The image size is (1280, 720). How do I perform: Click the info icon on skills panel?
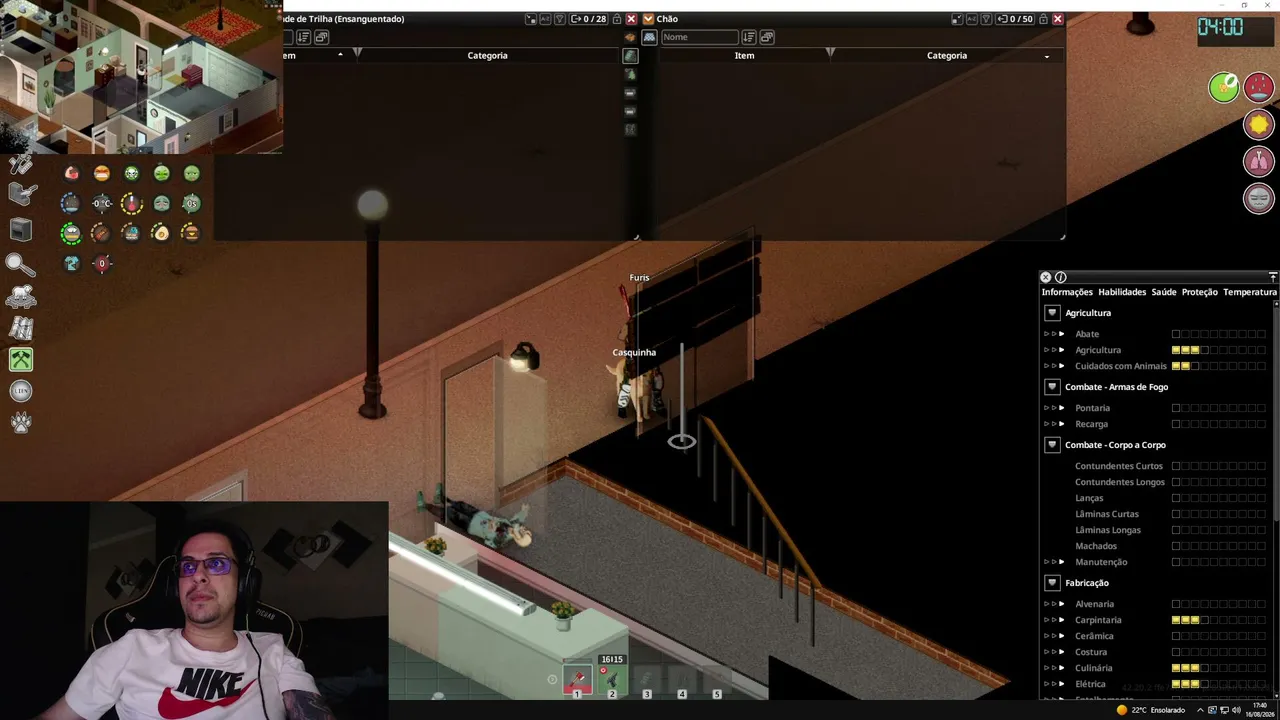(x=1061, y=277)
